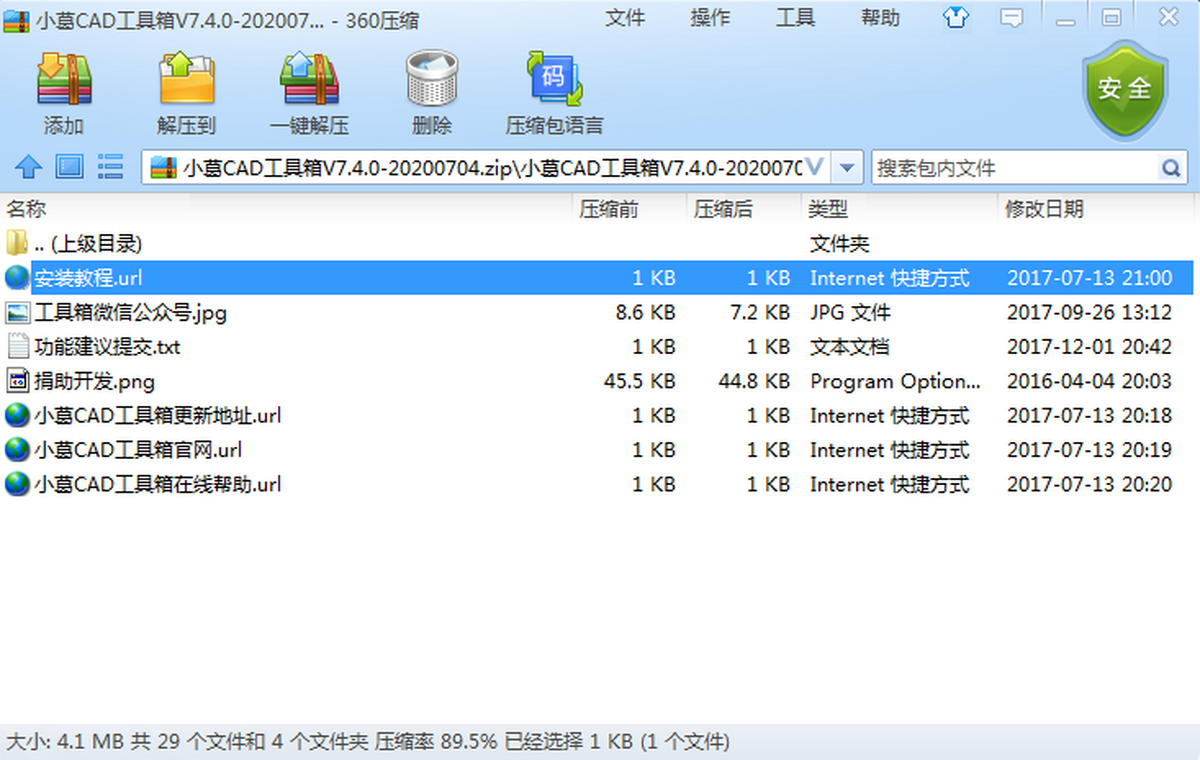Click the search magnifier icon
The height and width of the screenshot is (760, 1200).
click(x=1170, y=168)
